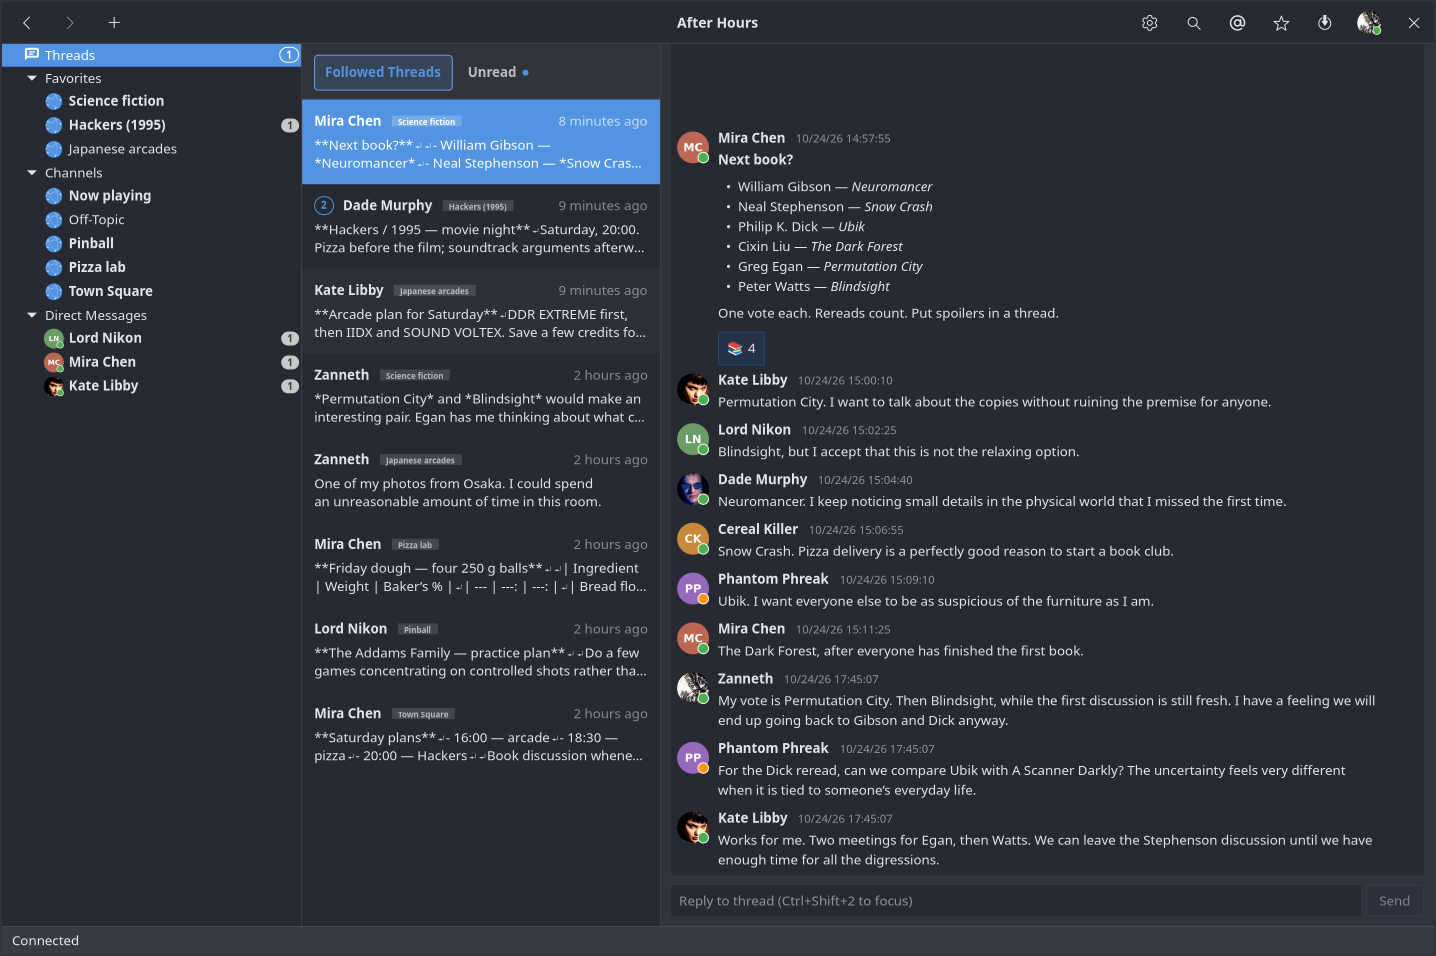Switch to the Unread tab
Viewport: 1436px width, 956px height.
click(498, 72)
